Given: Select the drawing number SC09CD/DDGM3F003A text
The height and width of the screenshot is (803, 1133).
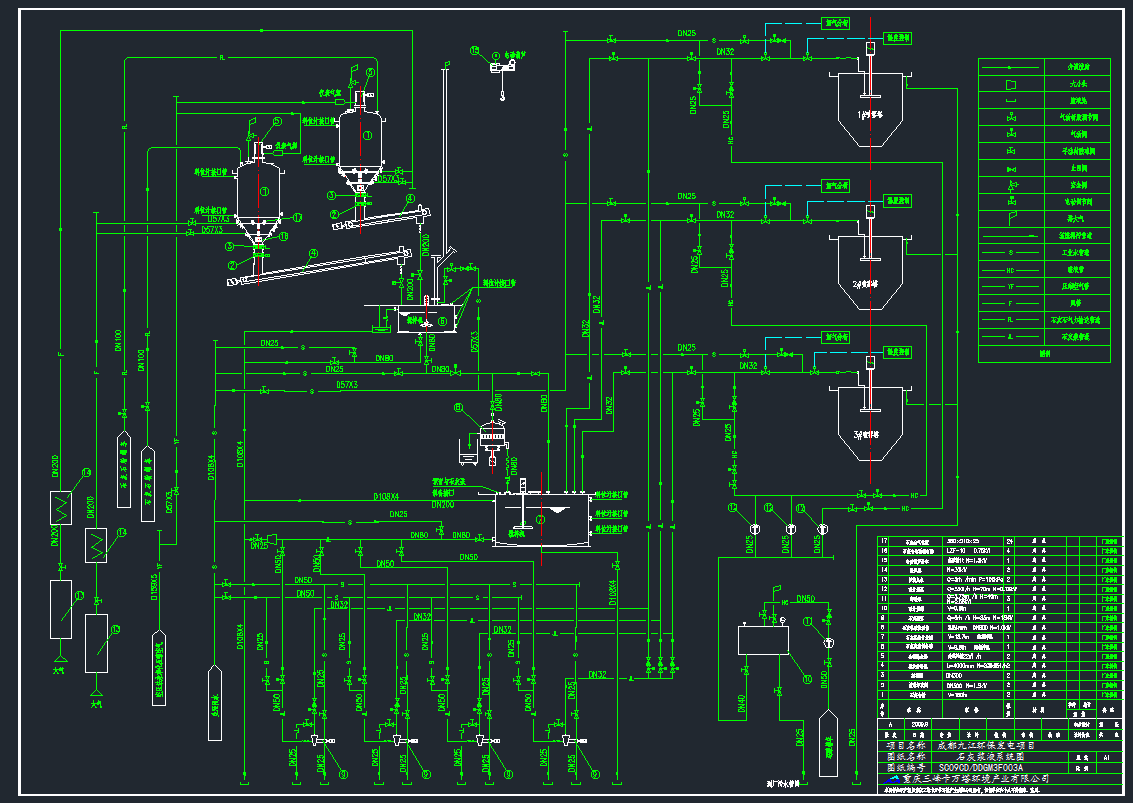Looking at the screenshot, I should [980, 767].
